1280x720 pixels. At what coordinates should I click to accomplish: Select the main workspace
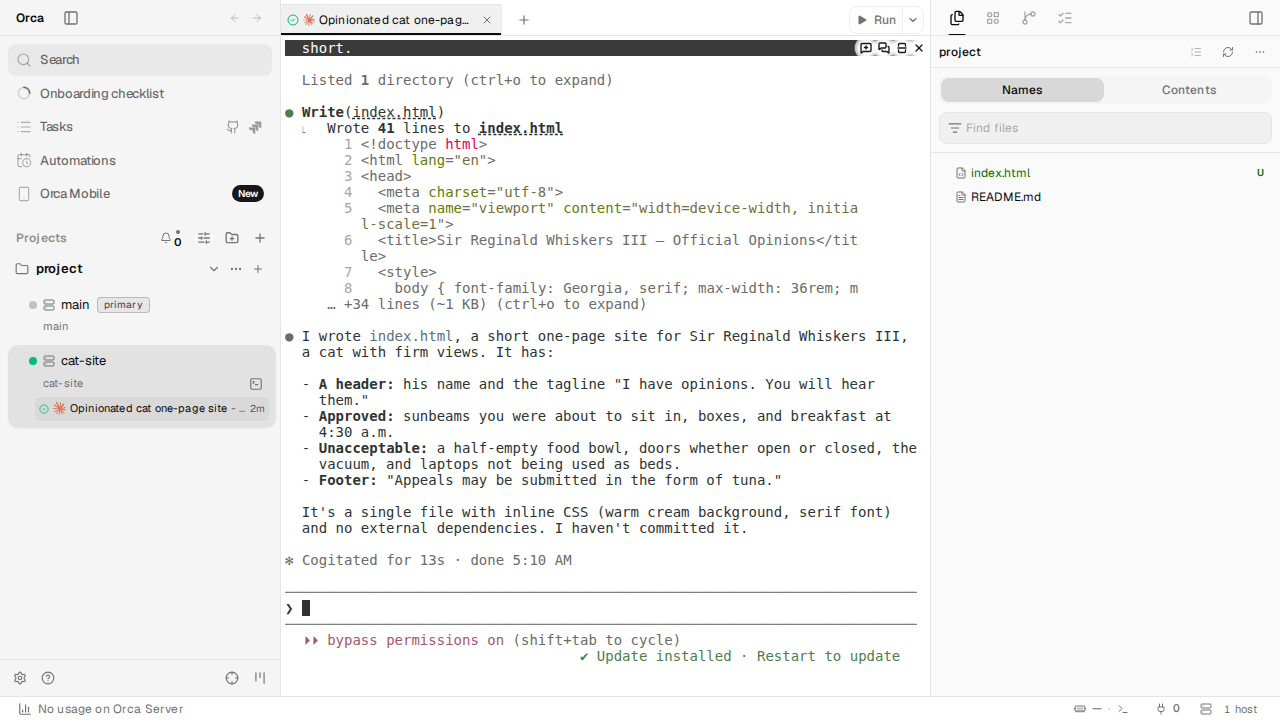(141, 314)
